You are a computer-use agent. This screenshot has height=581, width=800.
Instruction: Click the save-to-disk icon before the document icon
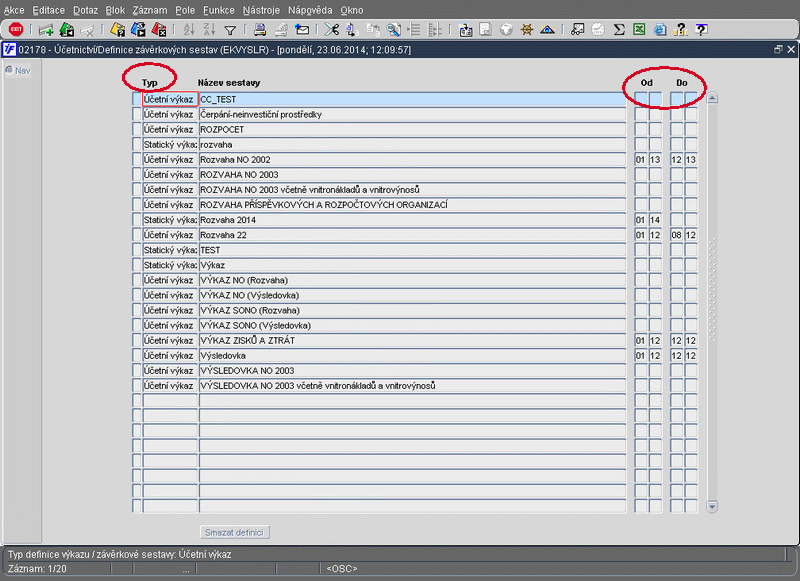tap(465, 30)
